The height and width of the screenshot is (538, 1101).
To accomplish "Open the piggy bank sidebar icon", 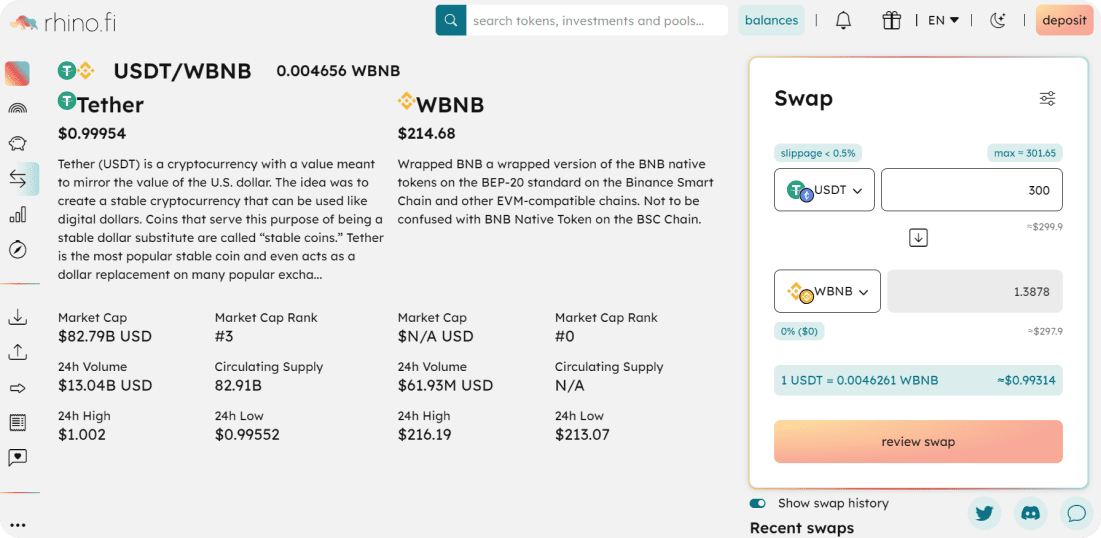I will click(18, 143).
